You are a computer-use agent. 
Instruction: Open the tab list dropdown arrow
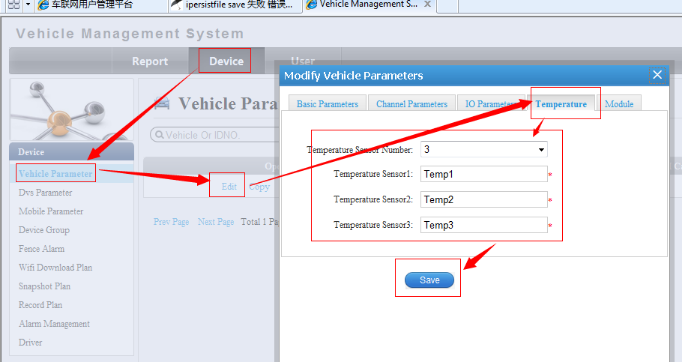[x=28, y=5]
